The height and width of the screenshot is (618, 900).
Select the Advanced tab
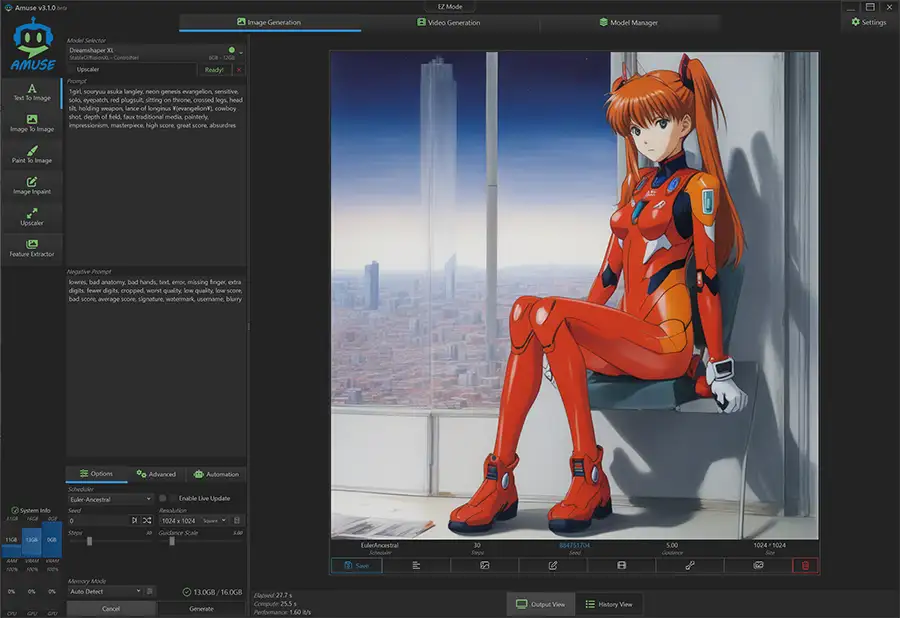[157, 474]
